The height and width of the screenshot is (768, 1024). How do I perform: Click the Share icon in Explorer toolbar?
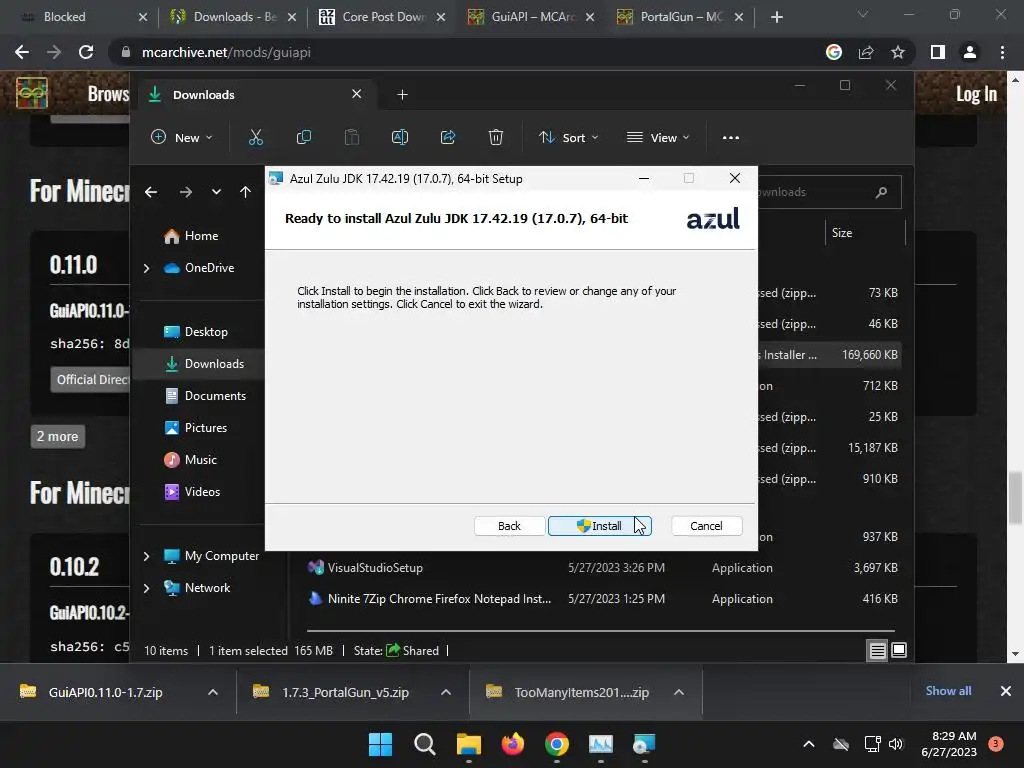448,137
